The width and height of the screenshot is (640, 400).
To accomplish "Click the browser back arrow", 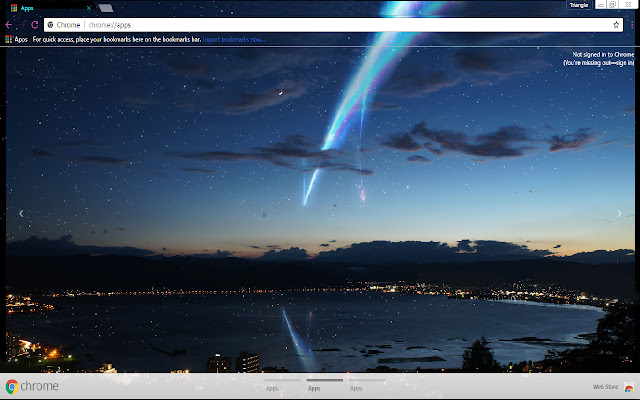I will click(x=9, y=24).
